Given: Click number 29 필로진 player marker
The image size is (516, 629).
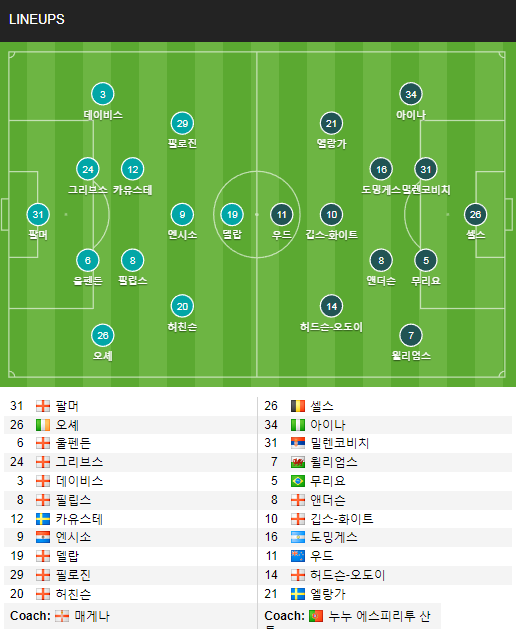Looking at the screenshot, I should (182, 124).
